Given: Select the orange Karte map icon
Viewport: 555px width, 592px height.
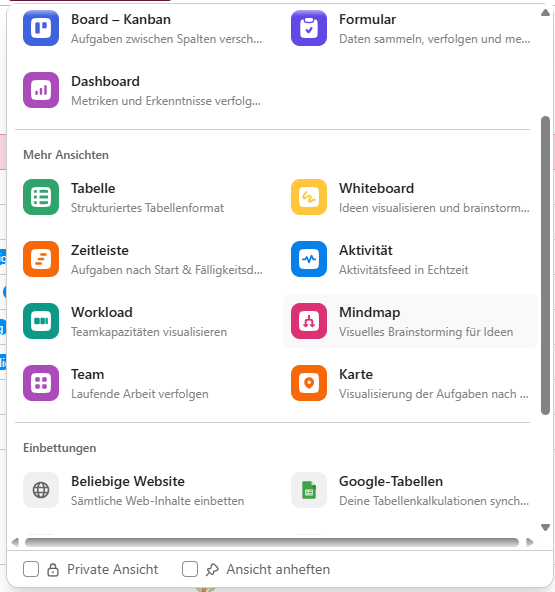Looking at the screenshot, I should click(x=309, y=383).
